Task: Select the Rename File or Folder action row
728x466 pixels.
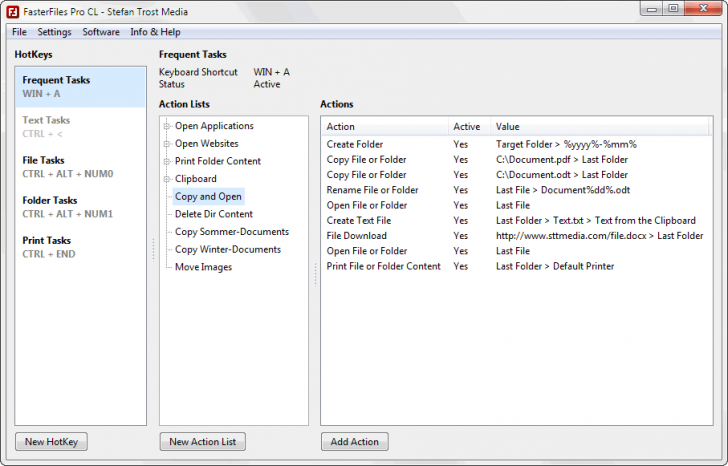Action: point(516,190)
